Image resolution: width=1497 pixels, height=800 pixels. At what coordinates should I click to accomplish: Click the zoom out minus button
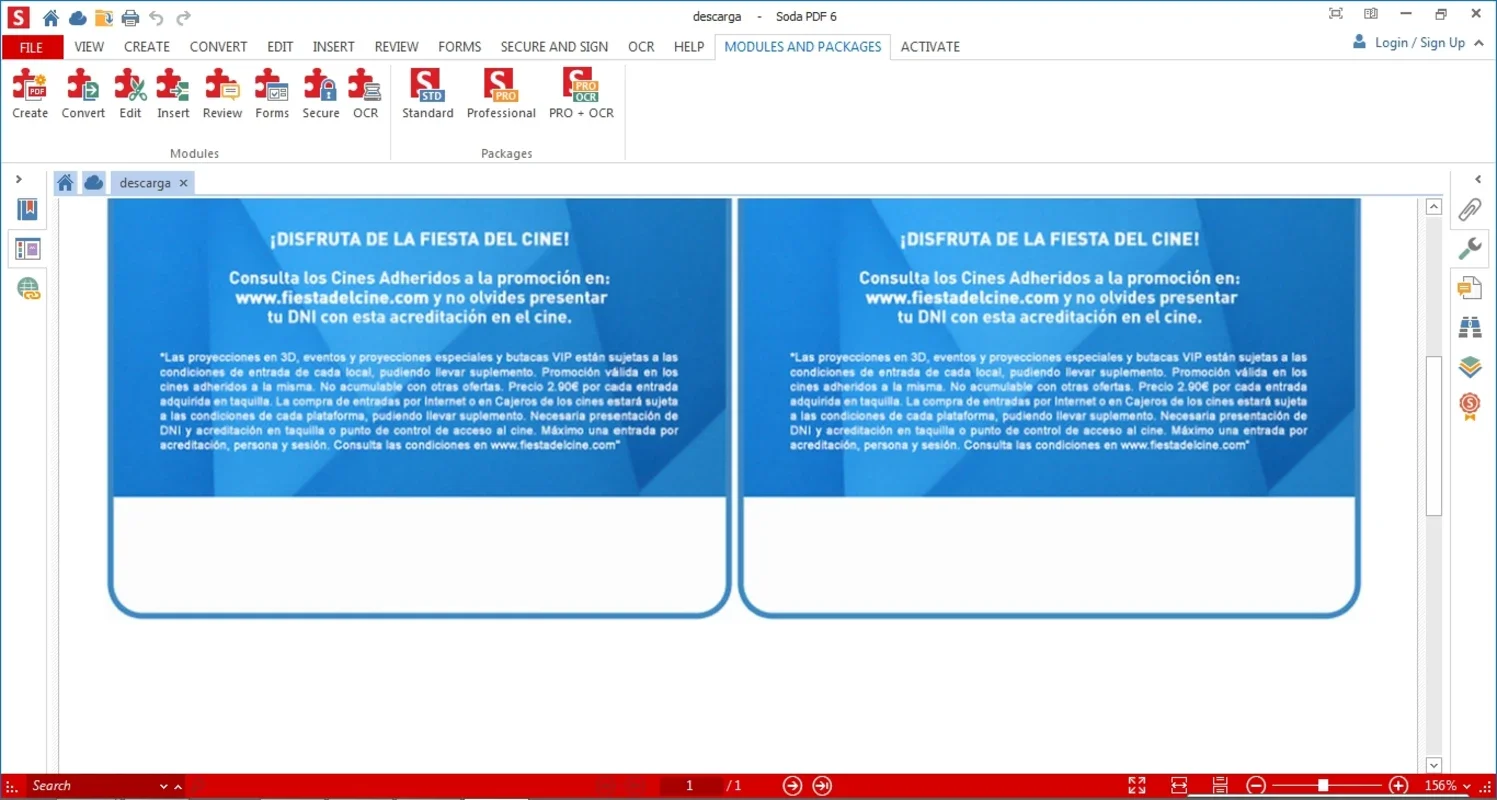(x=1257, y=786)
